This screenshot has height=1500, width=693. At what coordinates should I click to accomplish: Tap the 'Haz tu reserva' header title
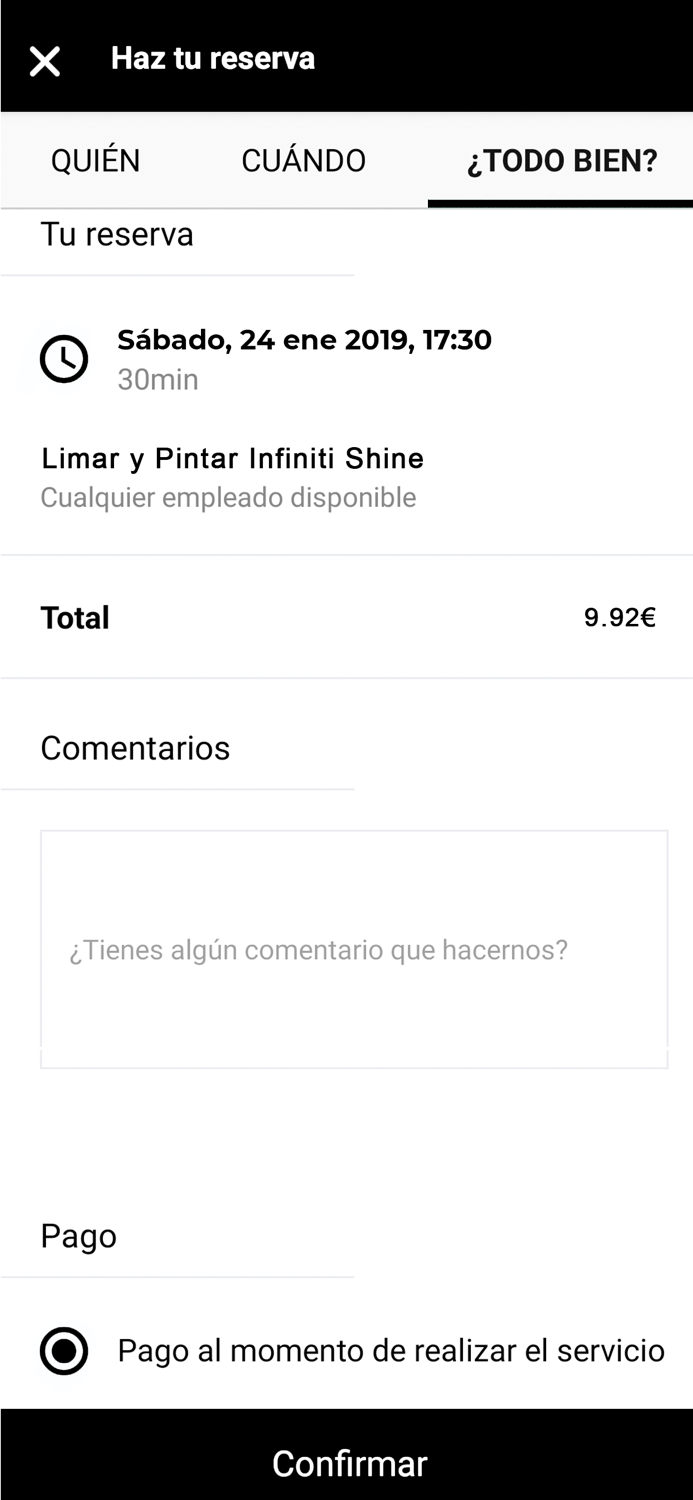click(213, 58)
